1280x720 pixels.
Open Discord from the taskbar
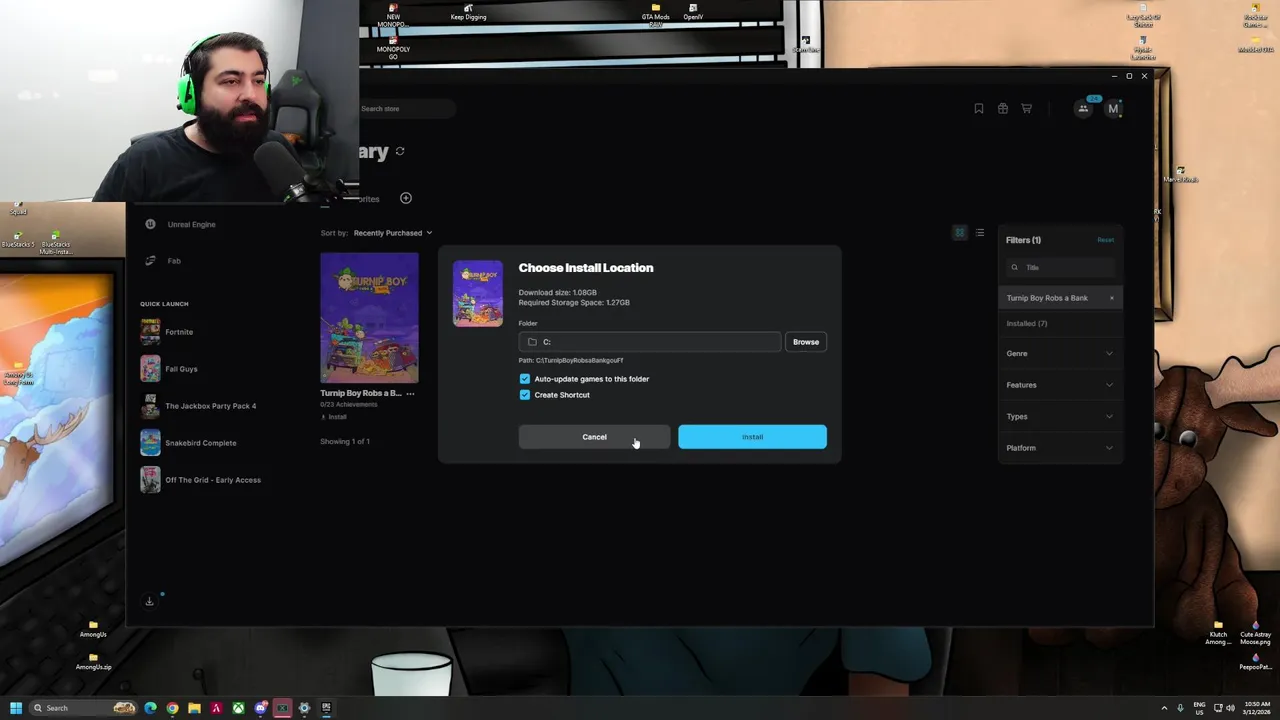(260, 708)
